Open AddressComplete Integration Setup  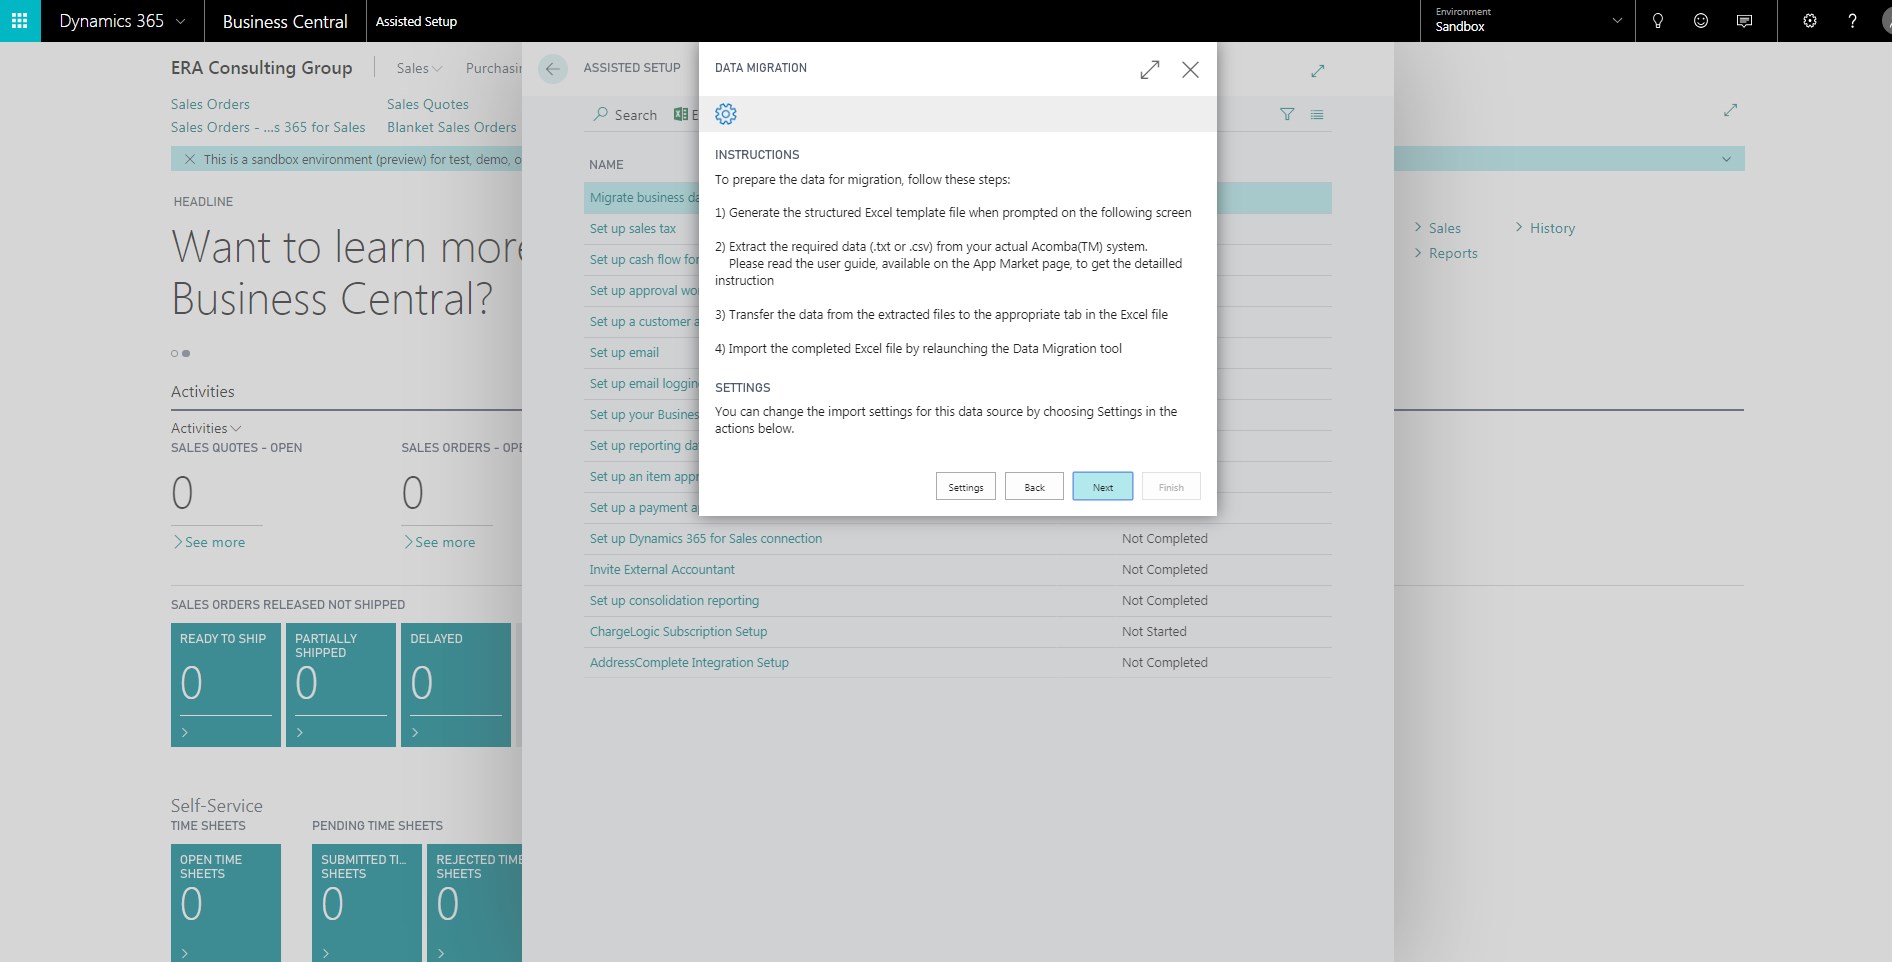coord(689,662)
